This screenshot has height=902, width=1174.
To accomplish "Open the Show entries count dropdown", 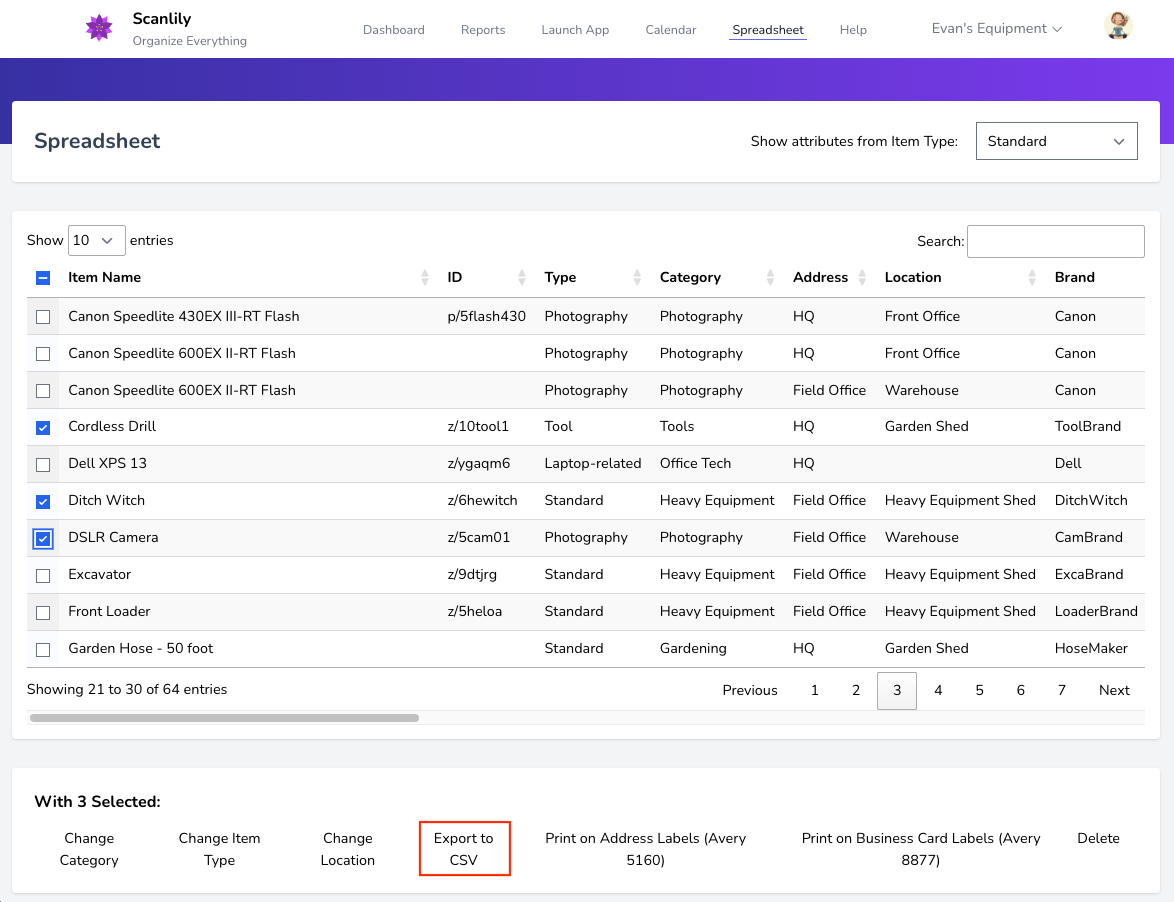I will click(96, 240).
